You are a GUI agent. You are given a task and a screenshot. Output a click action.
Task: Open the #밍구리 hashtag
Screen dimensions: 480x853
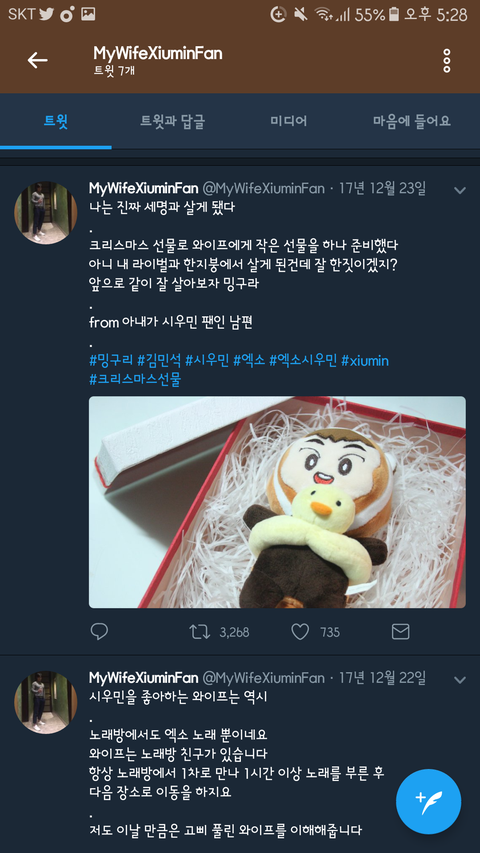pos(111,360)
